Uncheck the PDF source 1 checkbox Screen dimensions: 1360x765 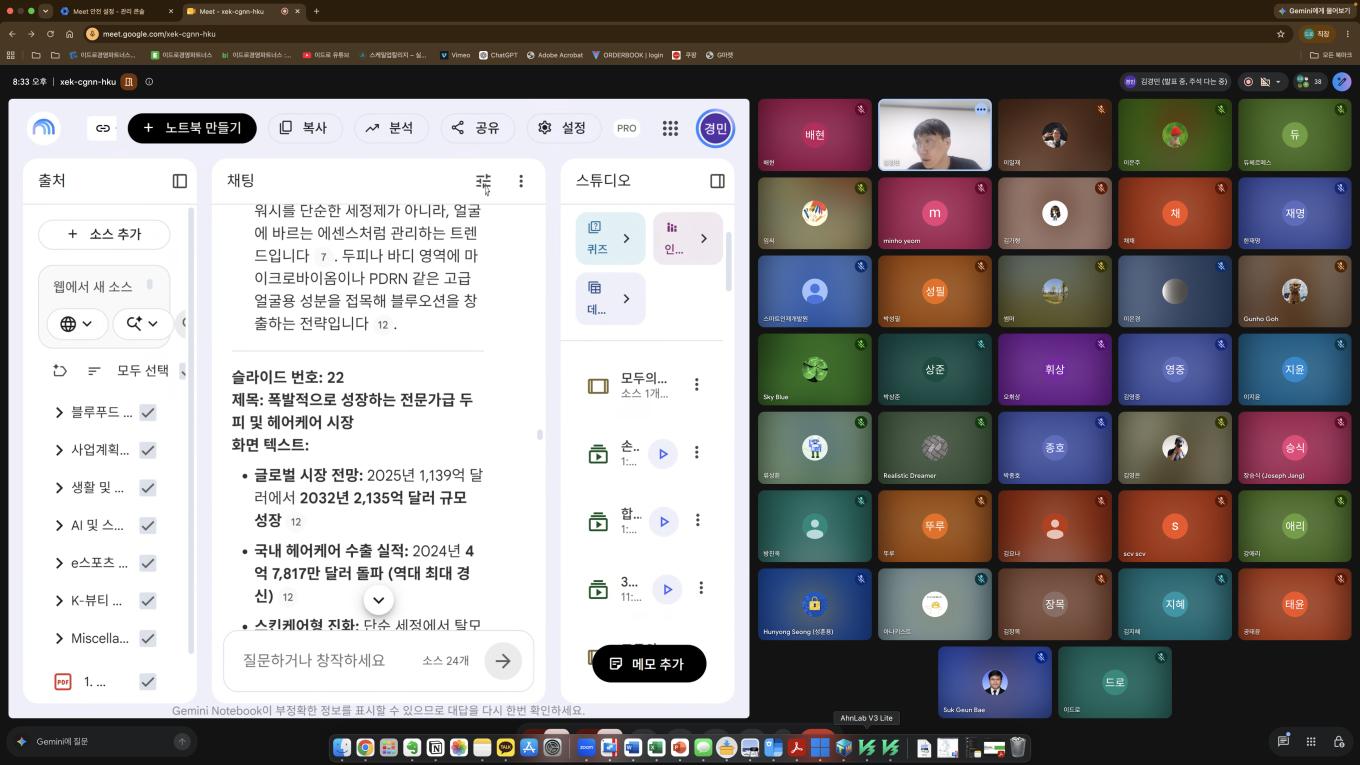click(148, 682)
